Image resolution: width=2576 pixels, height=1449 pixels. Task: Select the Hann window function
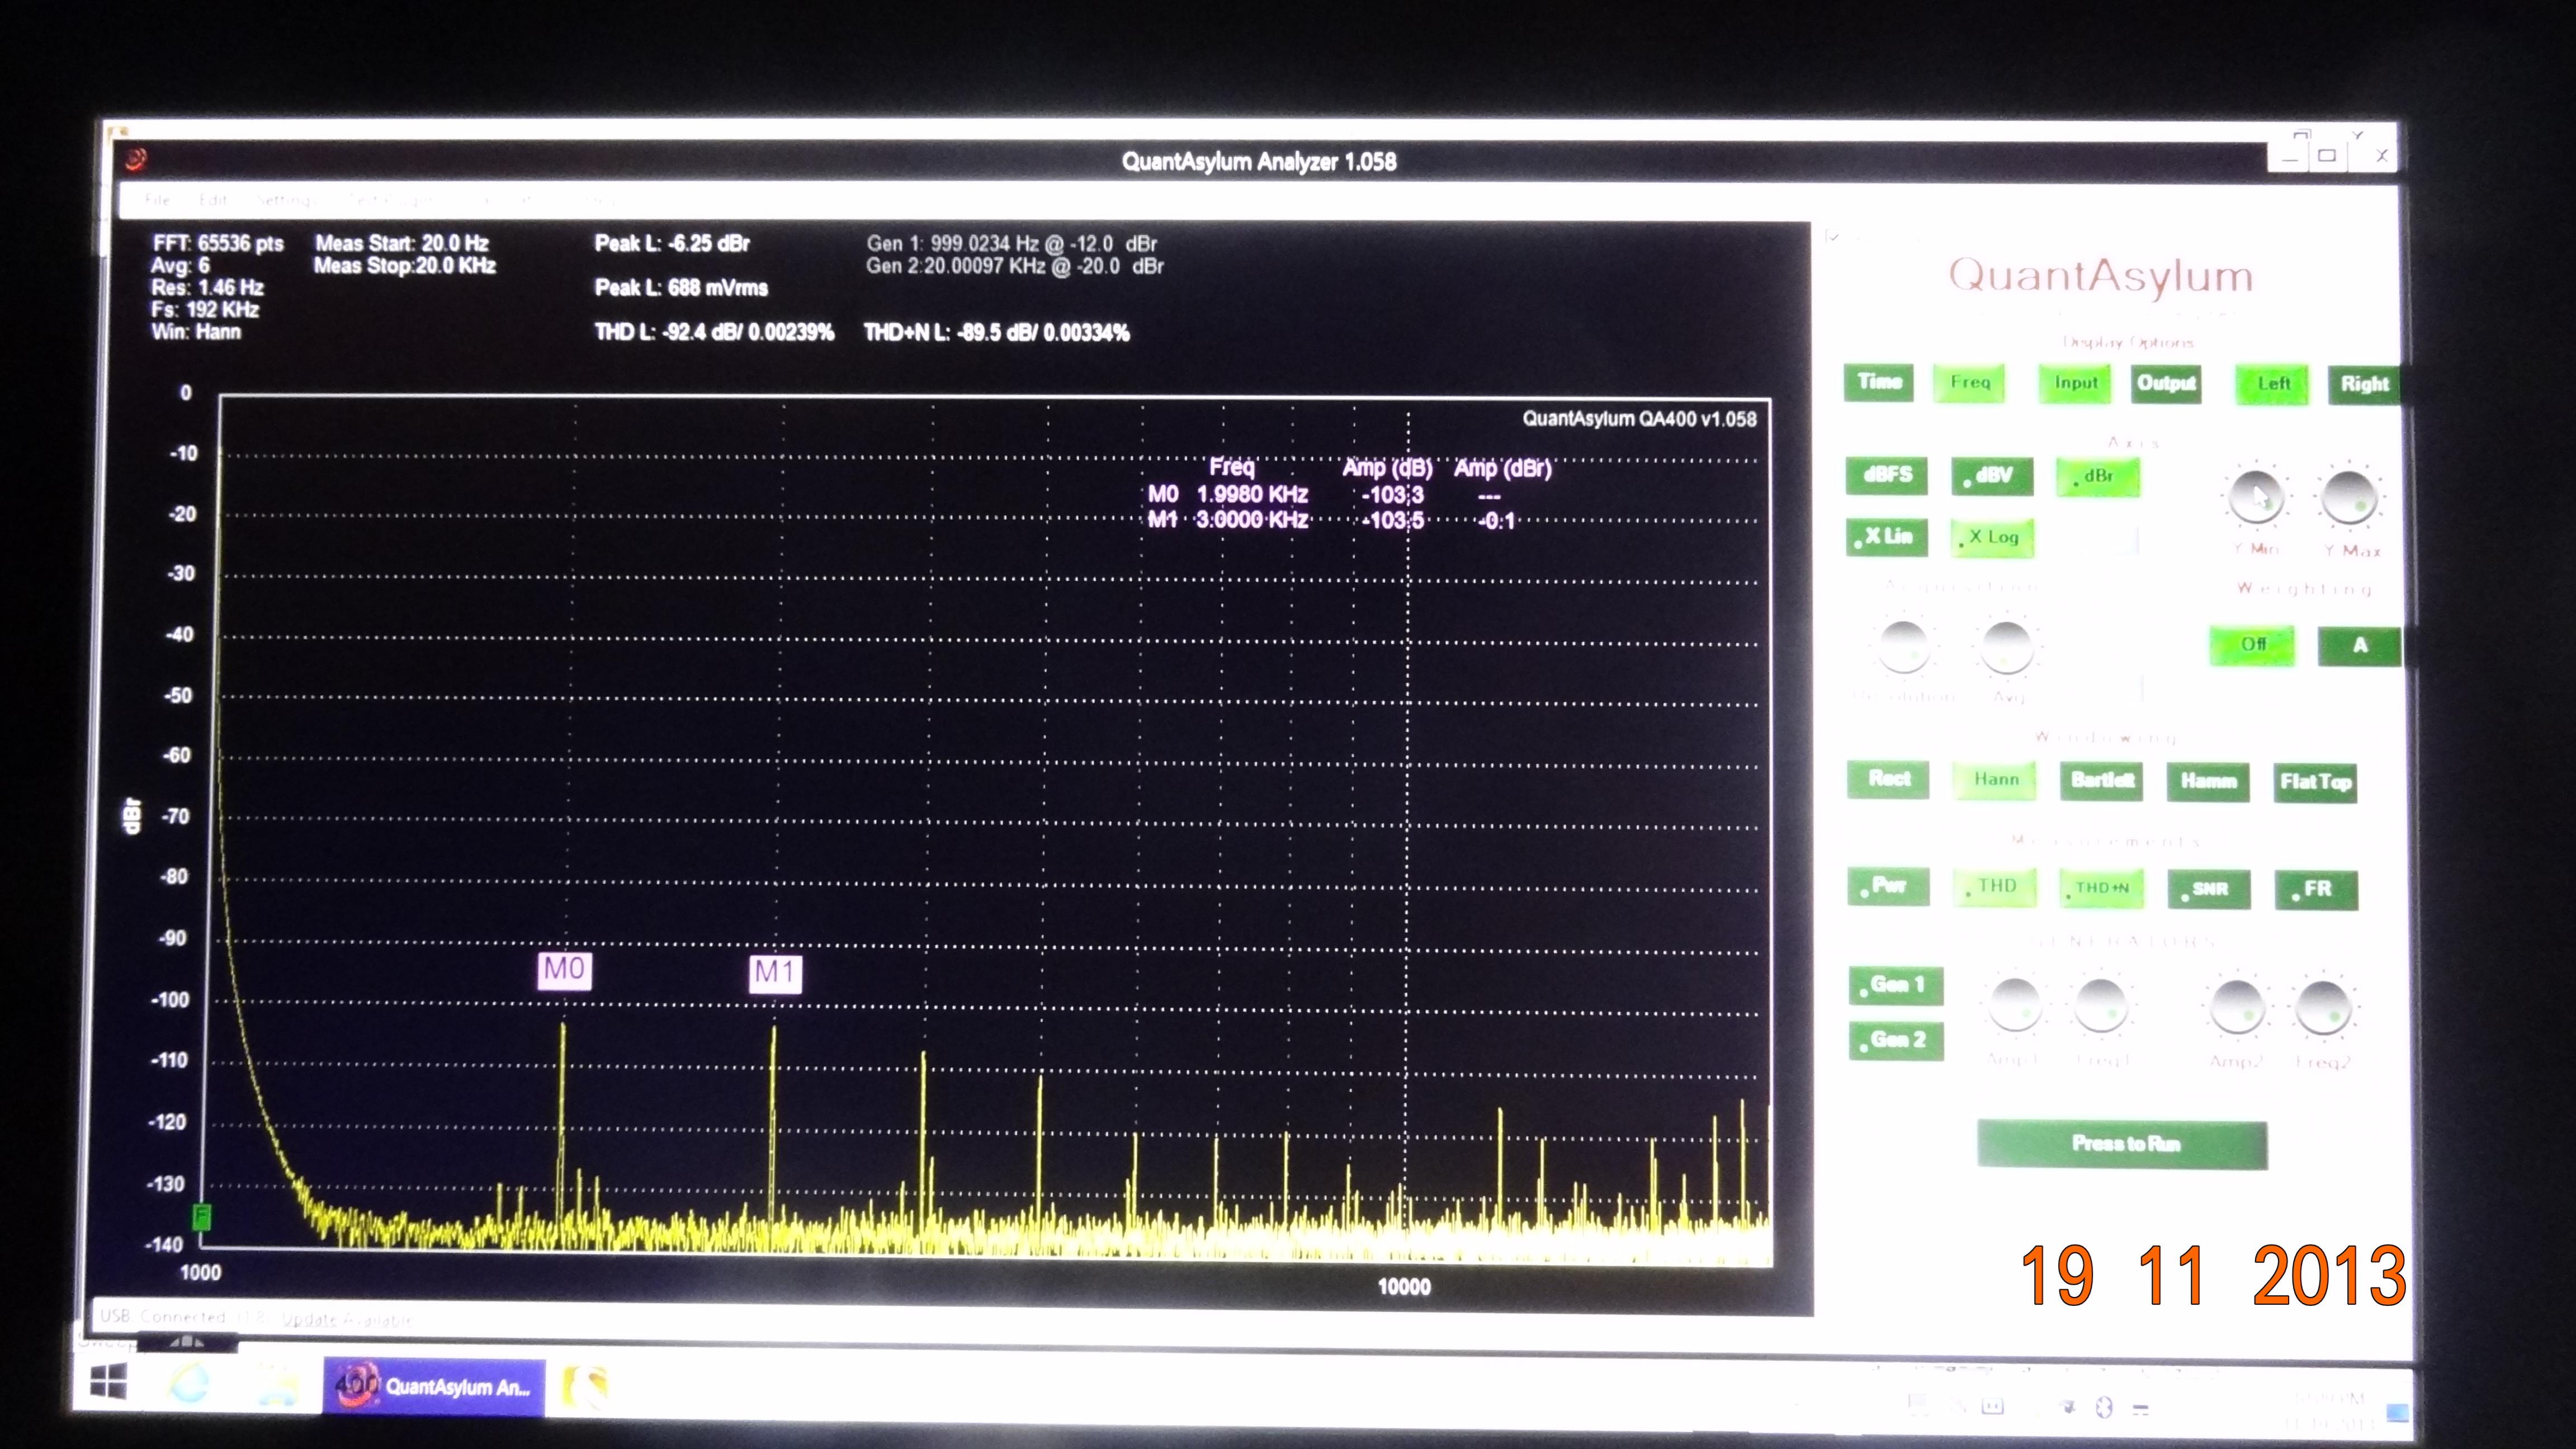1995,780
